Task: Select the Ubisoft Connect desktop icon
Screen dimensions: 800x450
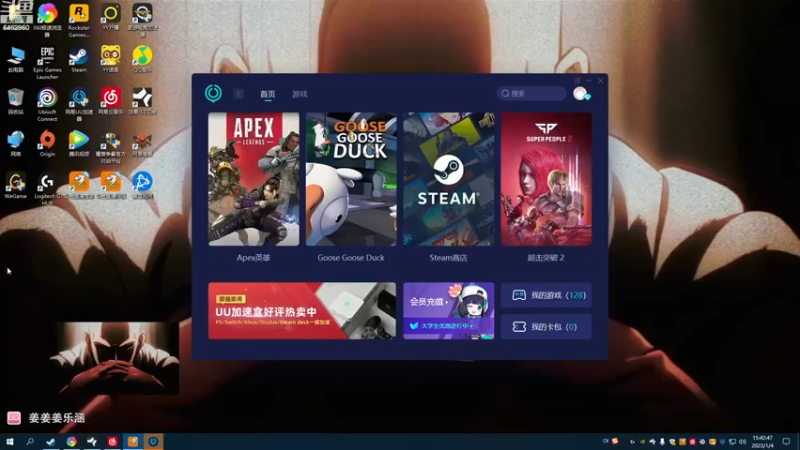Action: tap(47, 105)
